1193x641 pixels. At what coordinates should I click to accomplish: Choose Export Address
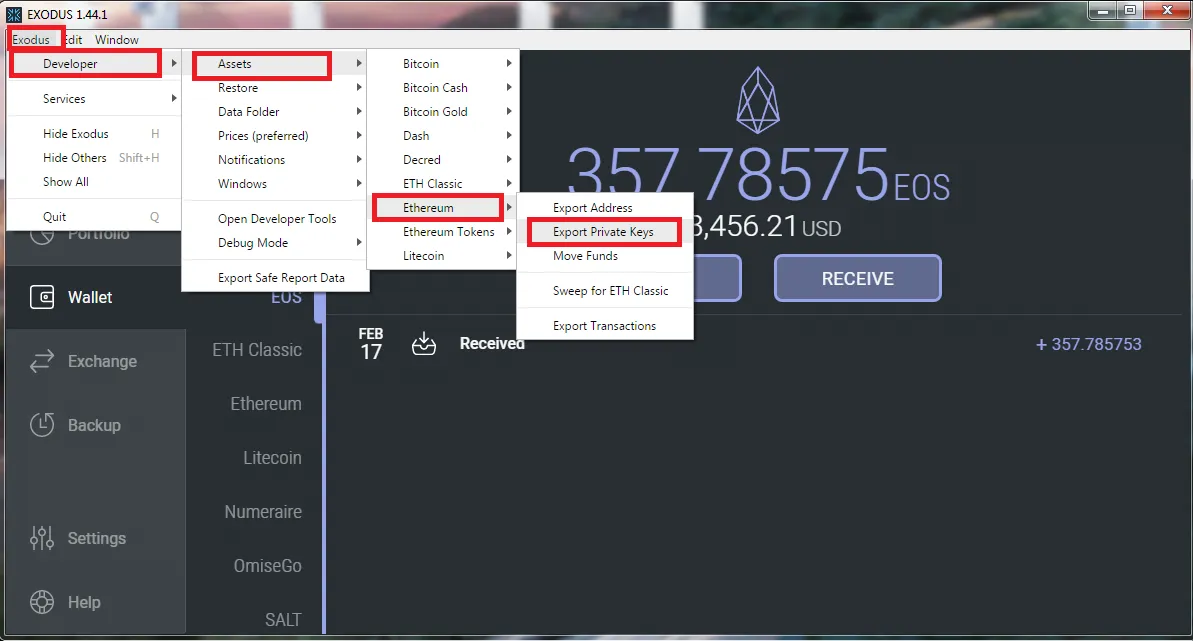tap(605, 208)
